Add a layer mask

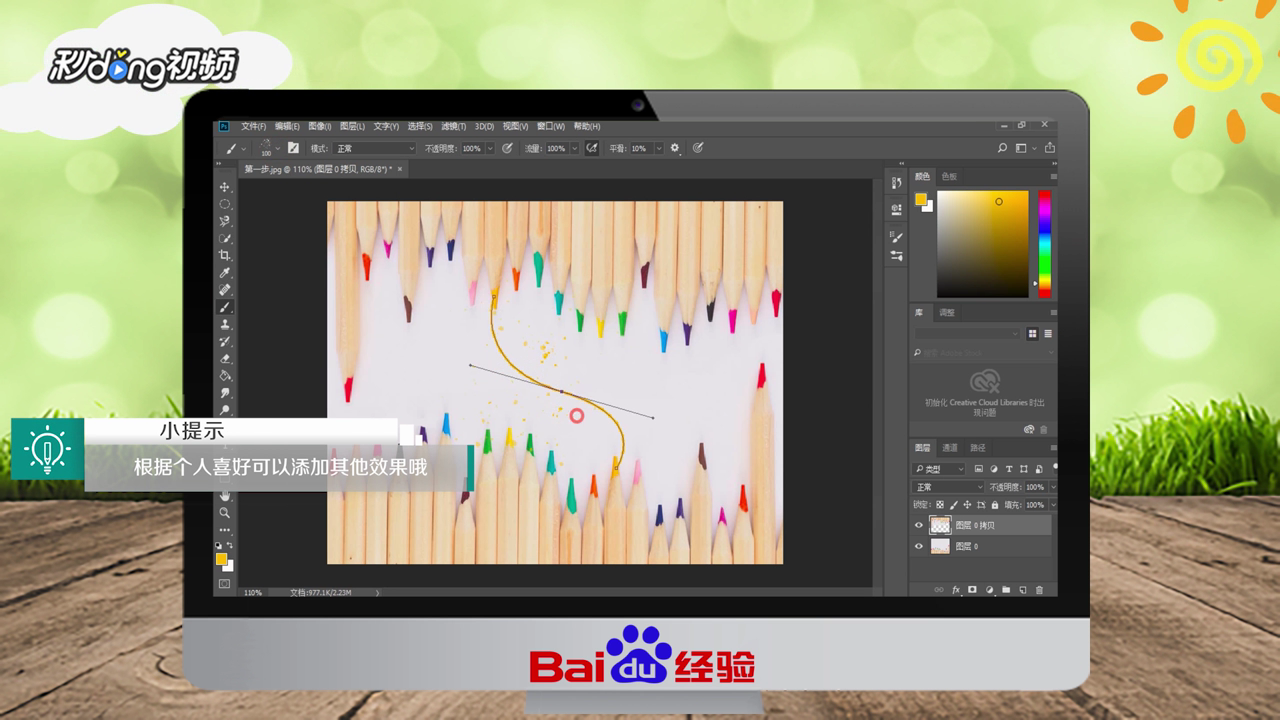[x=972, y=590]
